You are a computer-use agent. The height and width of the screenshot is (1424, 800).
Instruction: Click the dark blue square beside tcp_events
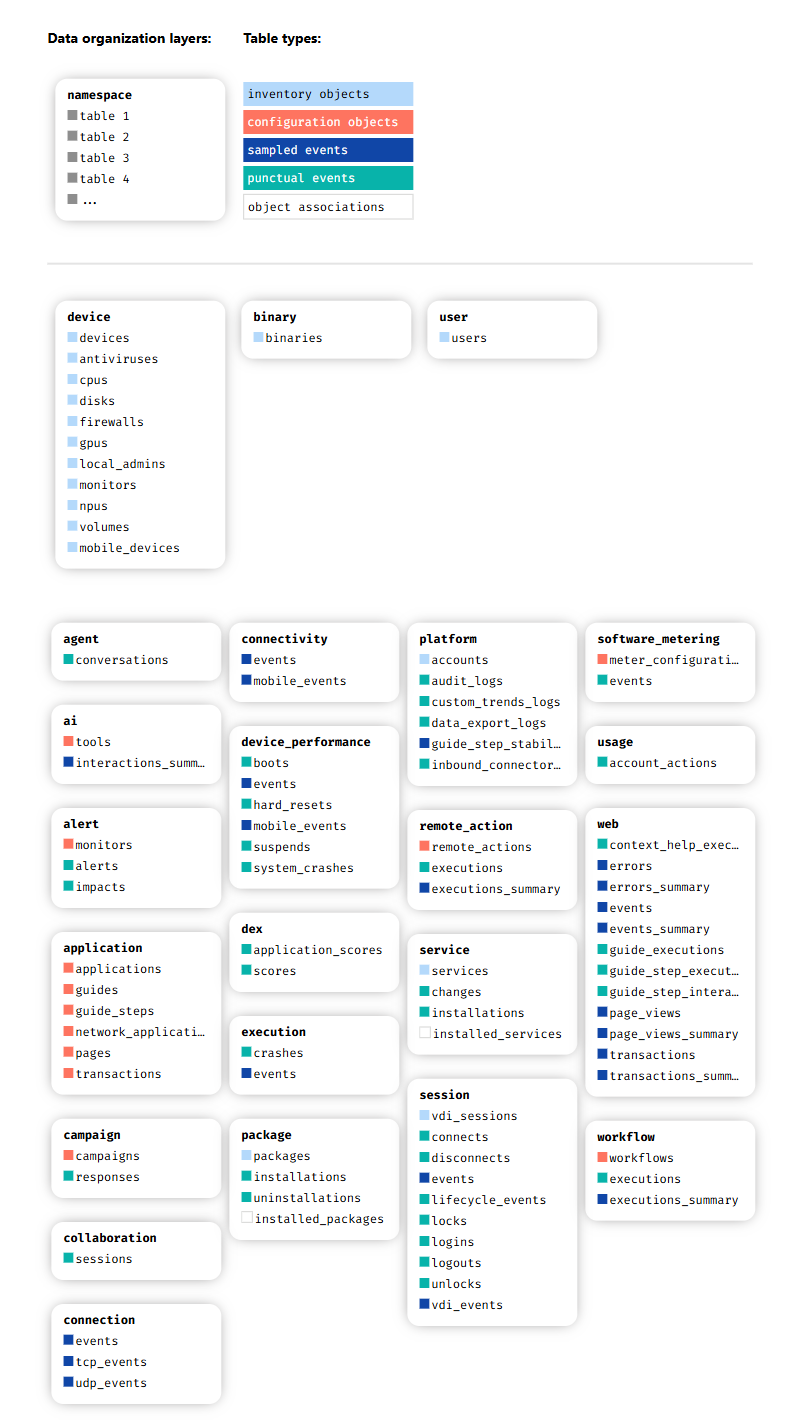coord(69,1362)
